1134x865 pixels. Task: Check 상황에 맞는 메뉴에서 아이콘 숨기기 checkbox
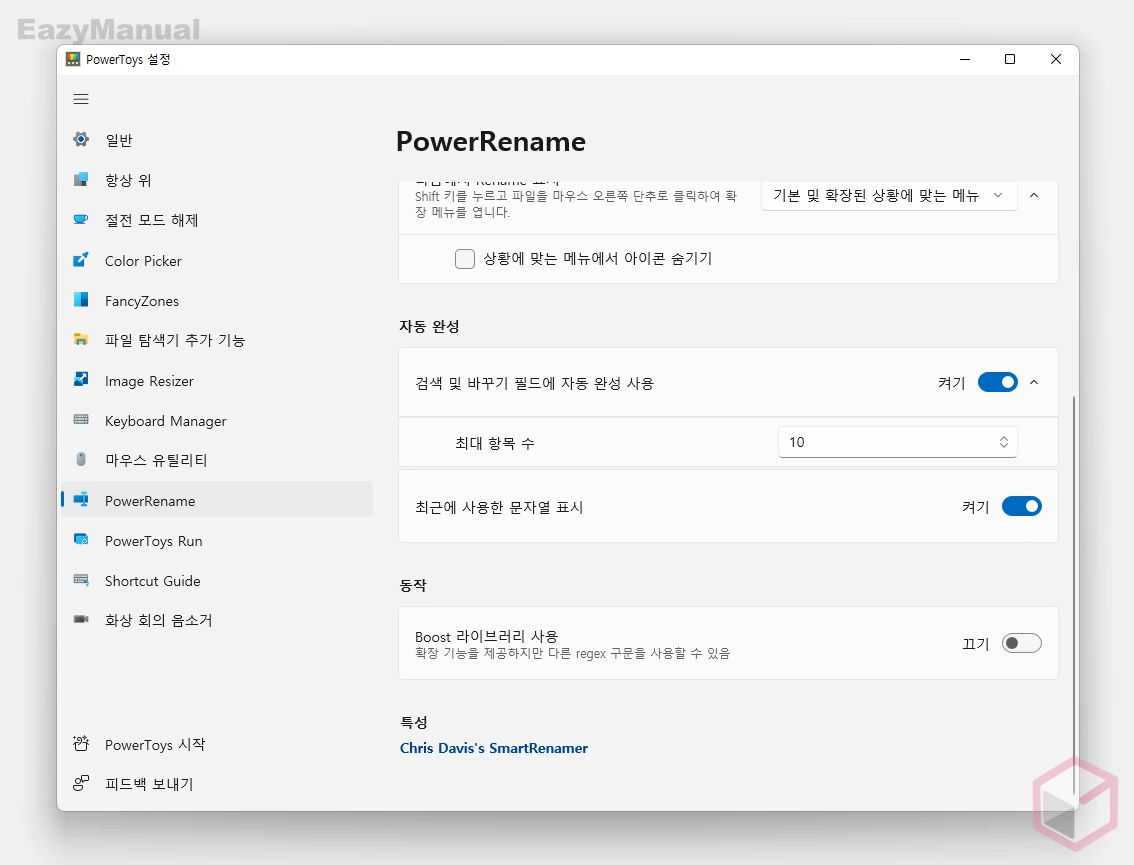464,258
